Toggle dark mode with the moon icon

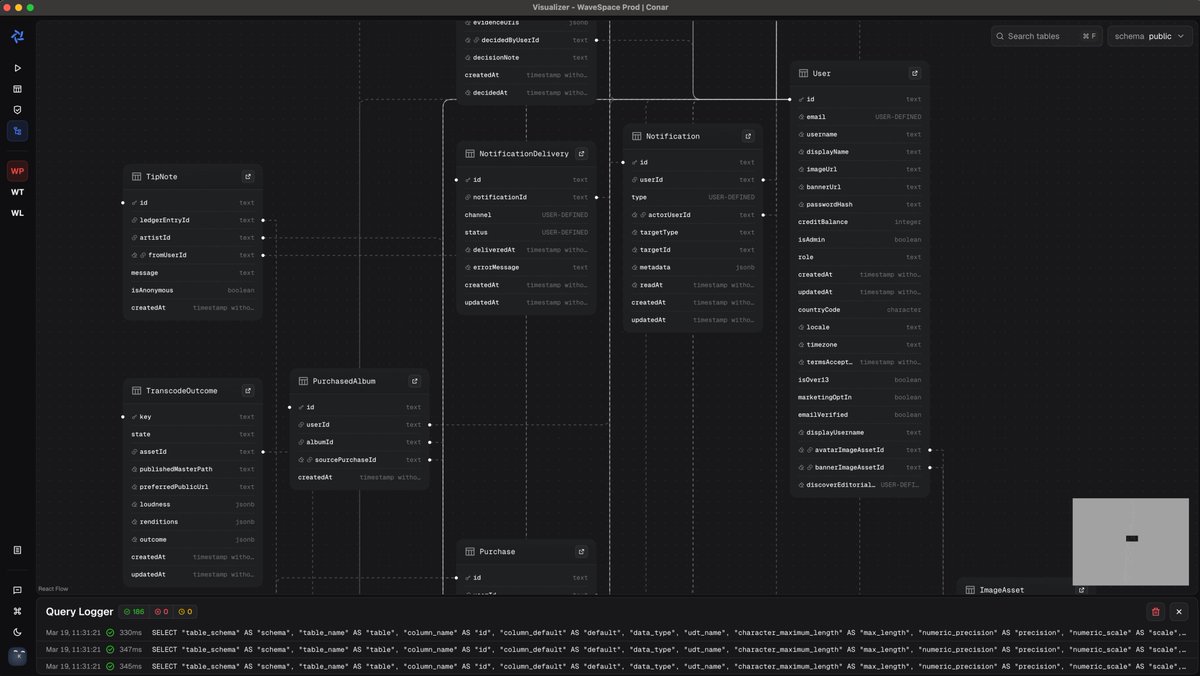17,632
